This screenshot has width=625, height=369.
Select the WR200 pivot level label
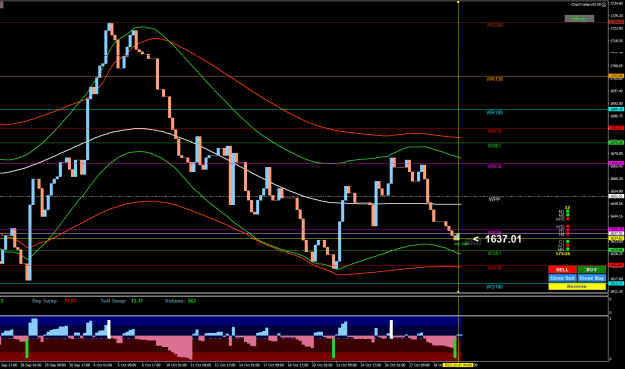[495, 25]
